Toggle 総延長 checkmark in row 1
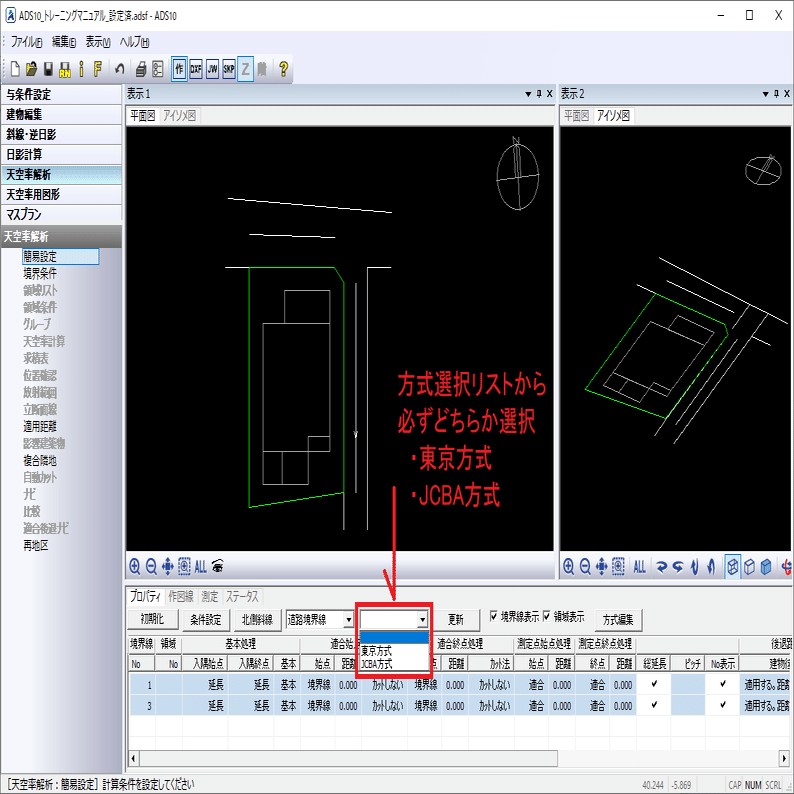 coord(654,684)
